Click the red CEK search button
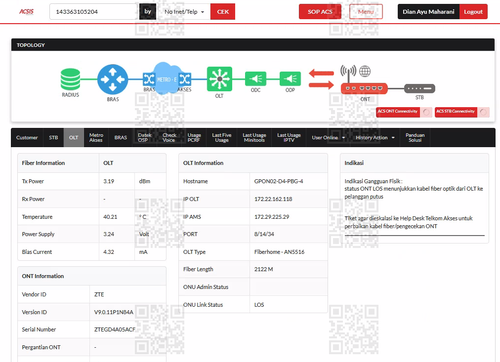Image resolution: width=500 pixels, height=362 pixels. click(x=223, y=12)
